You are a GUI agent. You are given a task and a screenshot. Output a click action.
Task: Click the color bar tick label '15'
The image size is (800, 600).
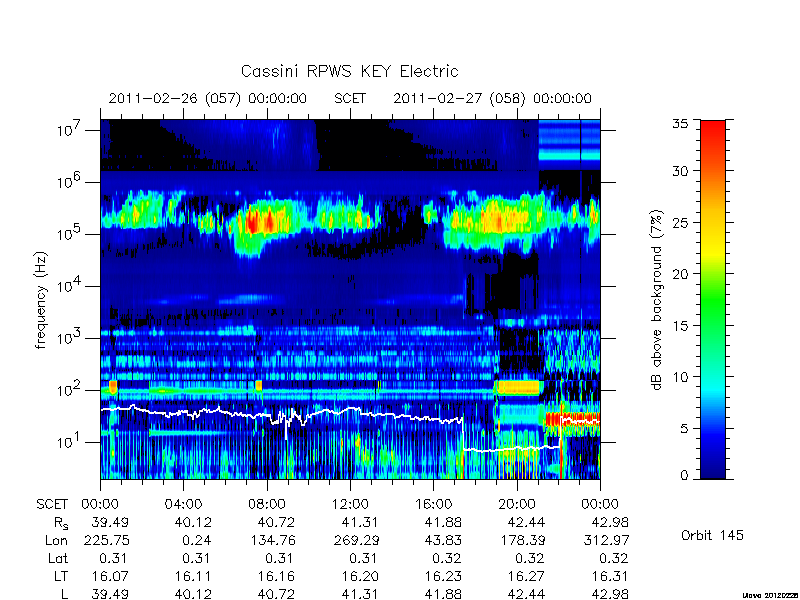pos(680,326)
